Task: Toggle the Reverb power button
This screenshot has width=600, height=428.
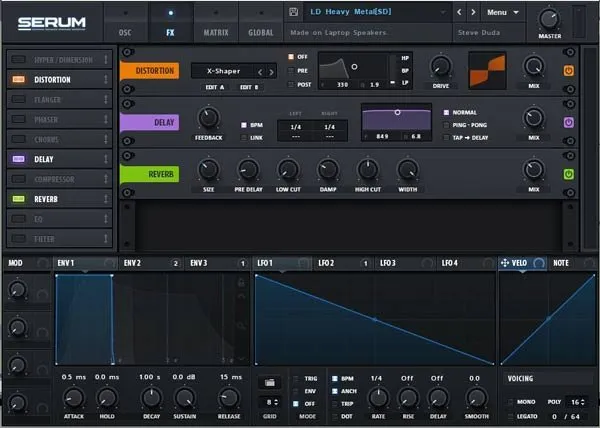Action: click(569, 174)
